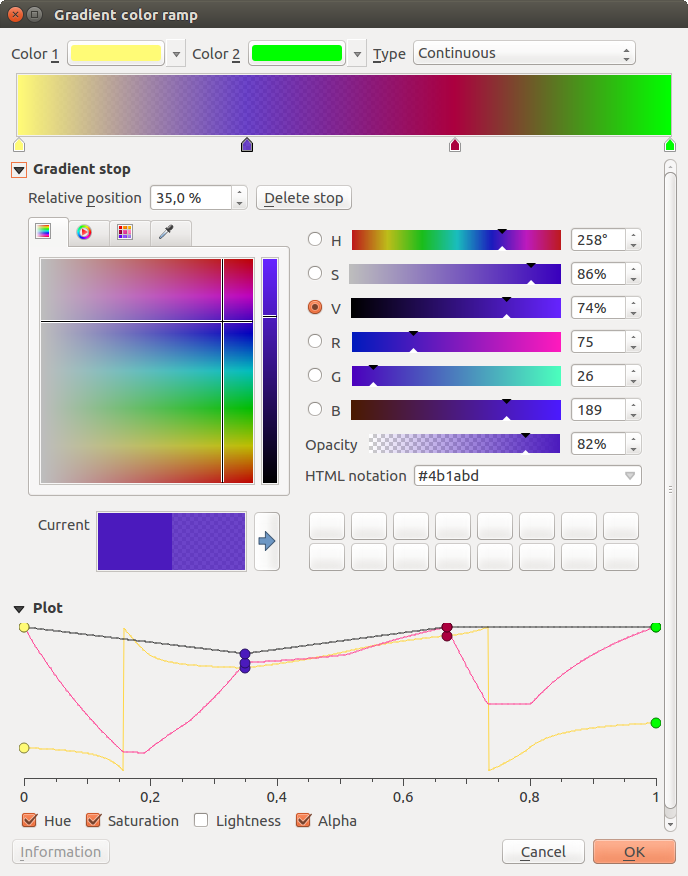Open the color swatches grid tab
Viewport: 688px width, 876px height.
pos(126,232)
